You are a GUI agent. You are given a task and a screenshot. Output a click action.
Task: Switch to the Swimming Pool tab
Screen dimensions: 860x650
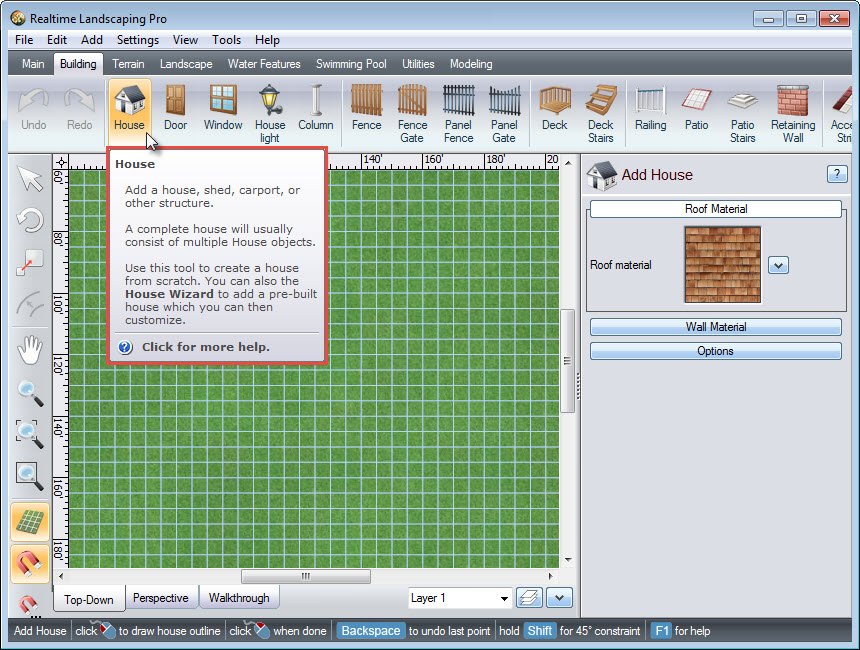(351, 64)
